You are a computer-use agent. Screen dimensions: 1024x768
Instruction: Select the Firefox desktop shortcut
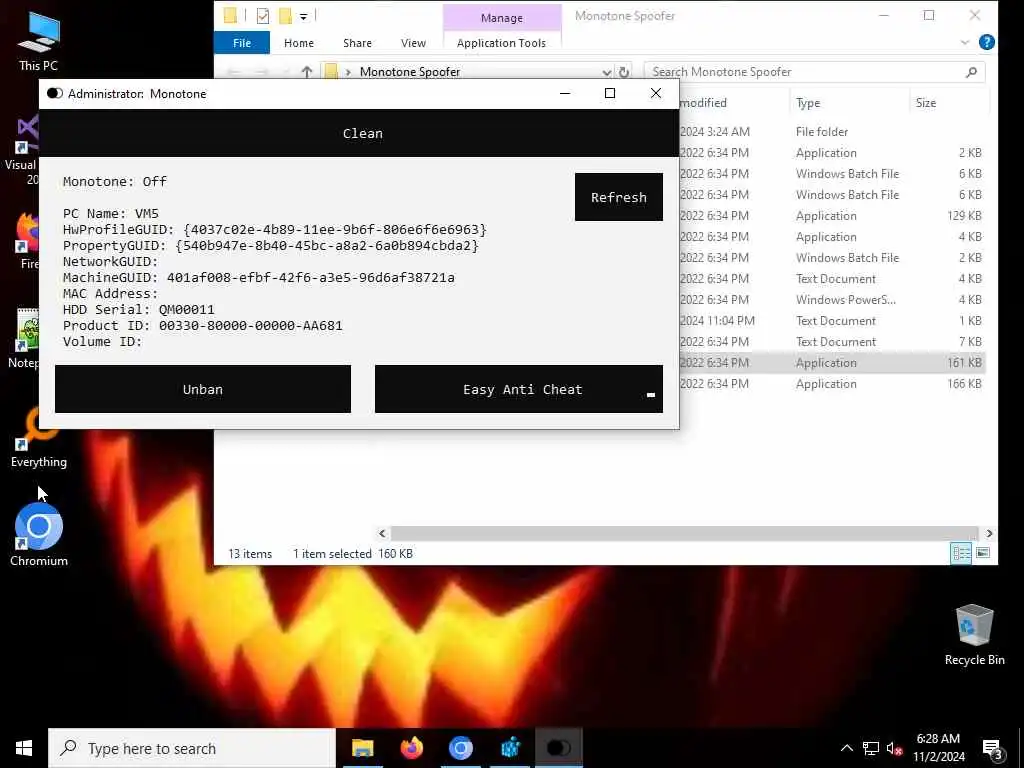point(25,241)
